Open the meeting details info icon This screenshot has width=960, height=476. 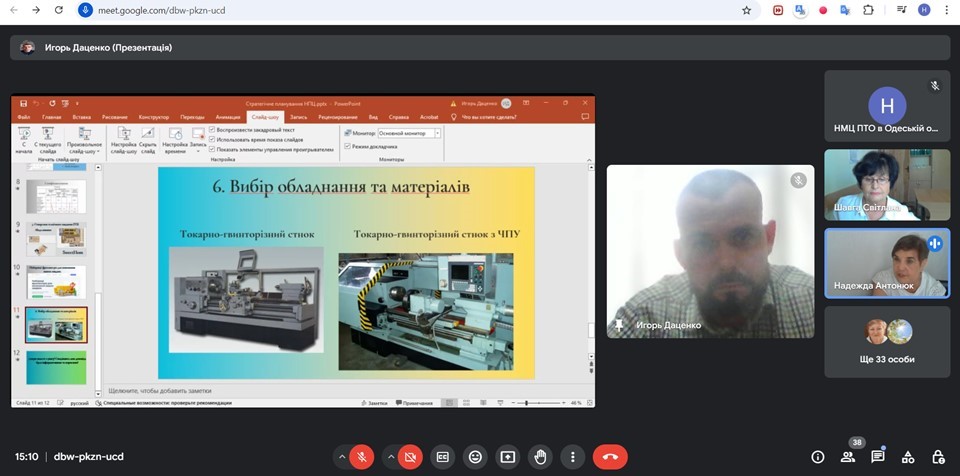click(x=818, y=457)
